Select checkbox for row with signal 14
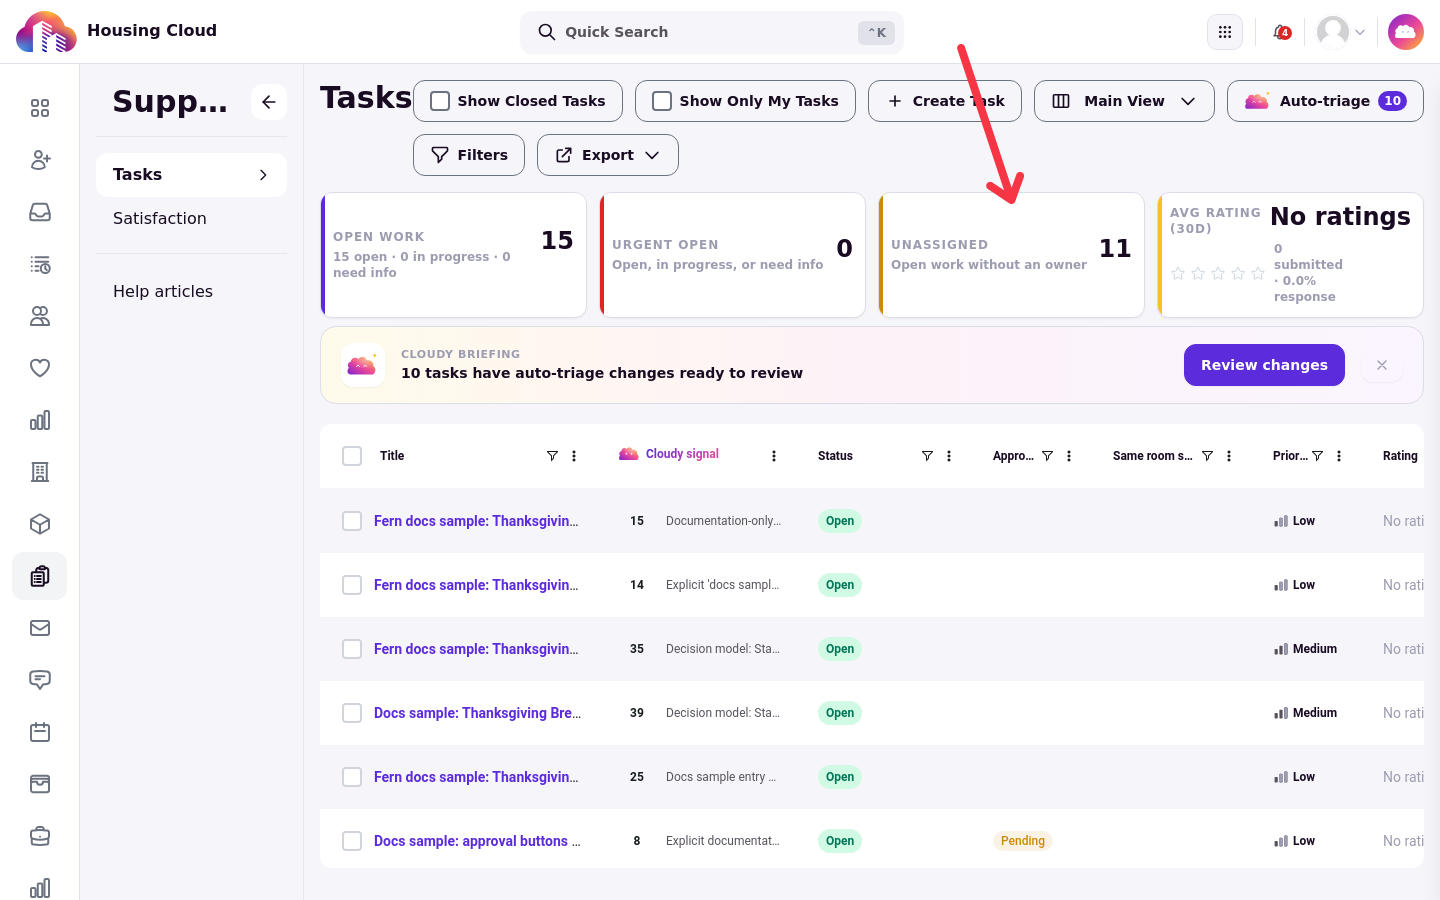 click(352, 585)
